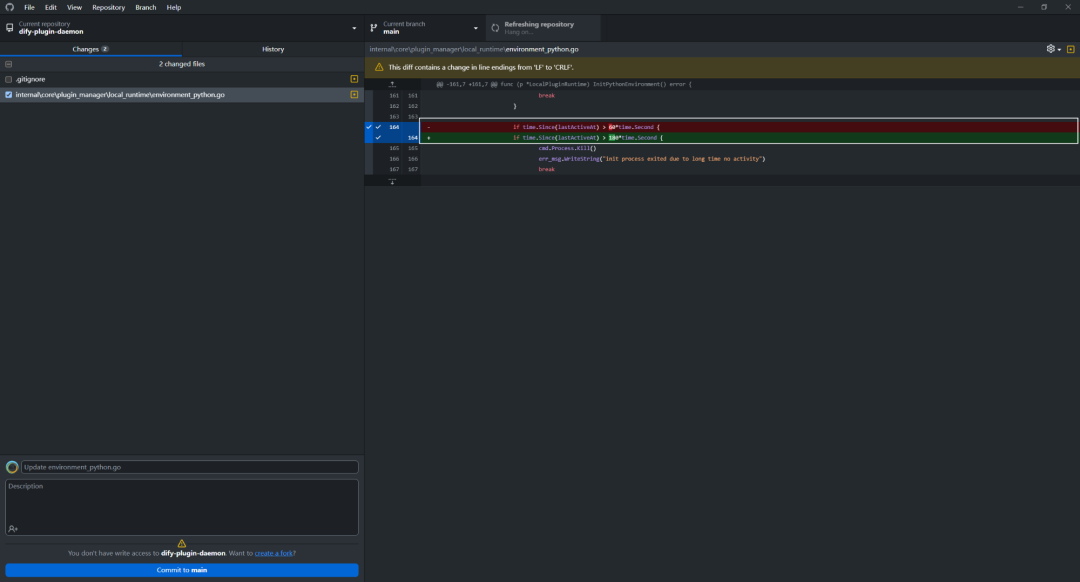
Task: Click the GitHub logo icon in the menu bar
Action: click(10, 7)
